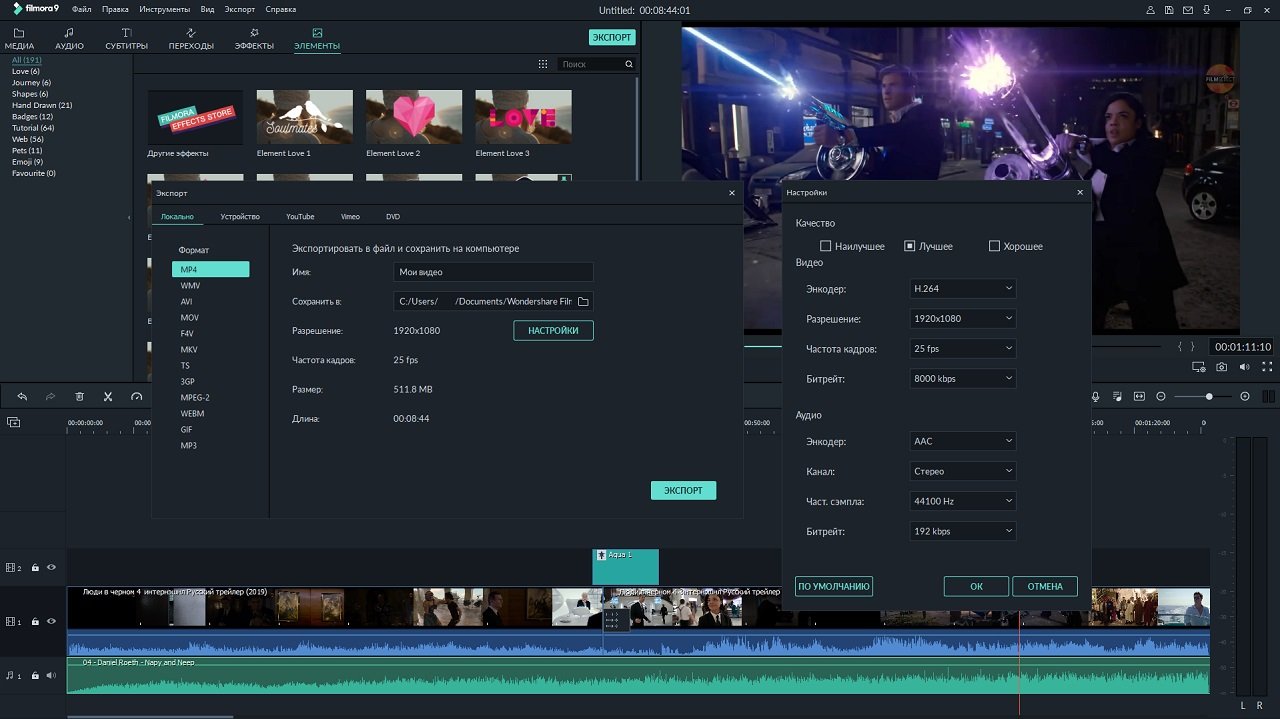The width and height of the screenshot is (1280, 719).
Task: Open the speed gauge tool
Action: point(137,397)
